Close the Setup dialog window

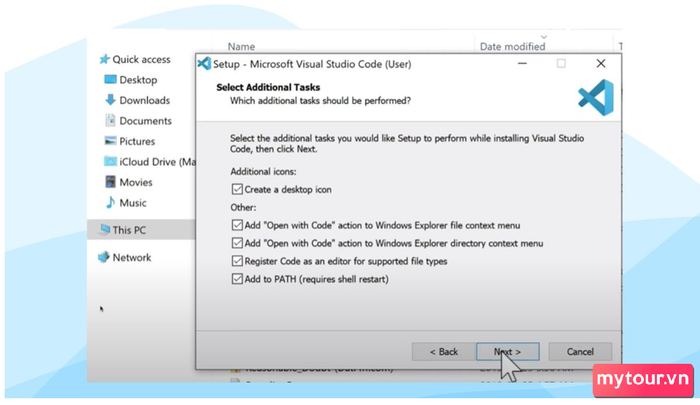click(601, 64)
